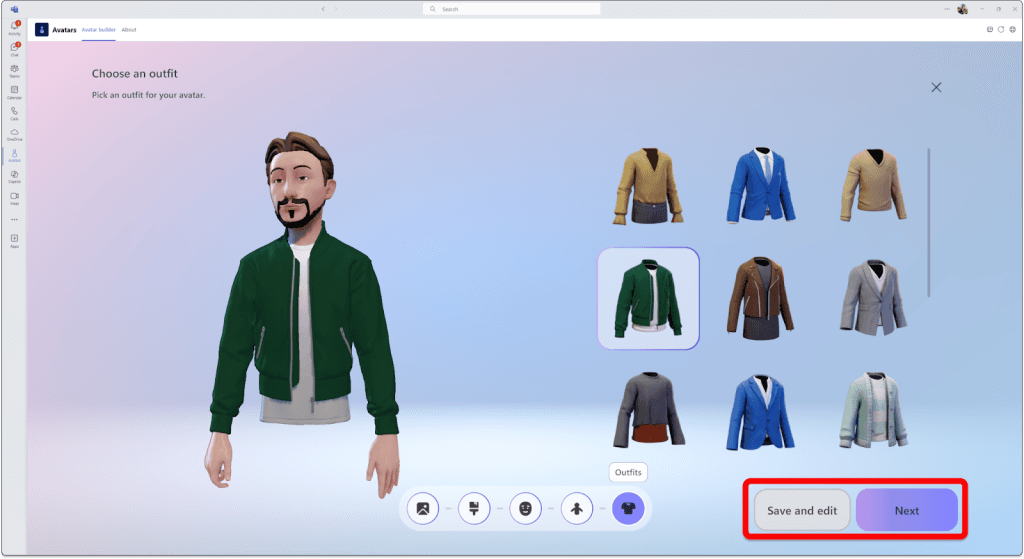Viewport: 1024px width, 559px height.
Task: Open the Apps store in the sidebar
Action: pos(14,241)
